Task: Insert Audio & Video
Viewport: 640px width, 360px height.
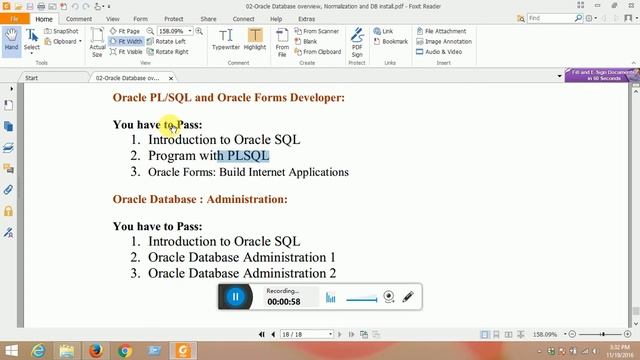Action: [x=439, y=52]
